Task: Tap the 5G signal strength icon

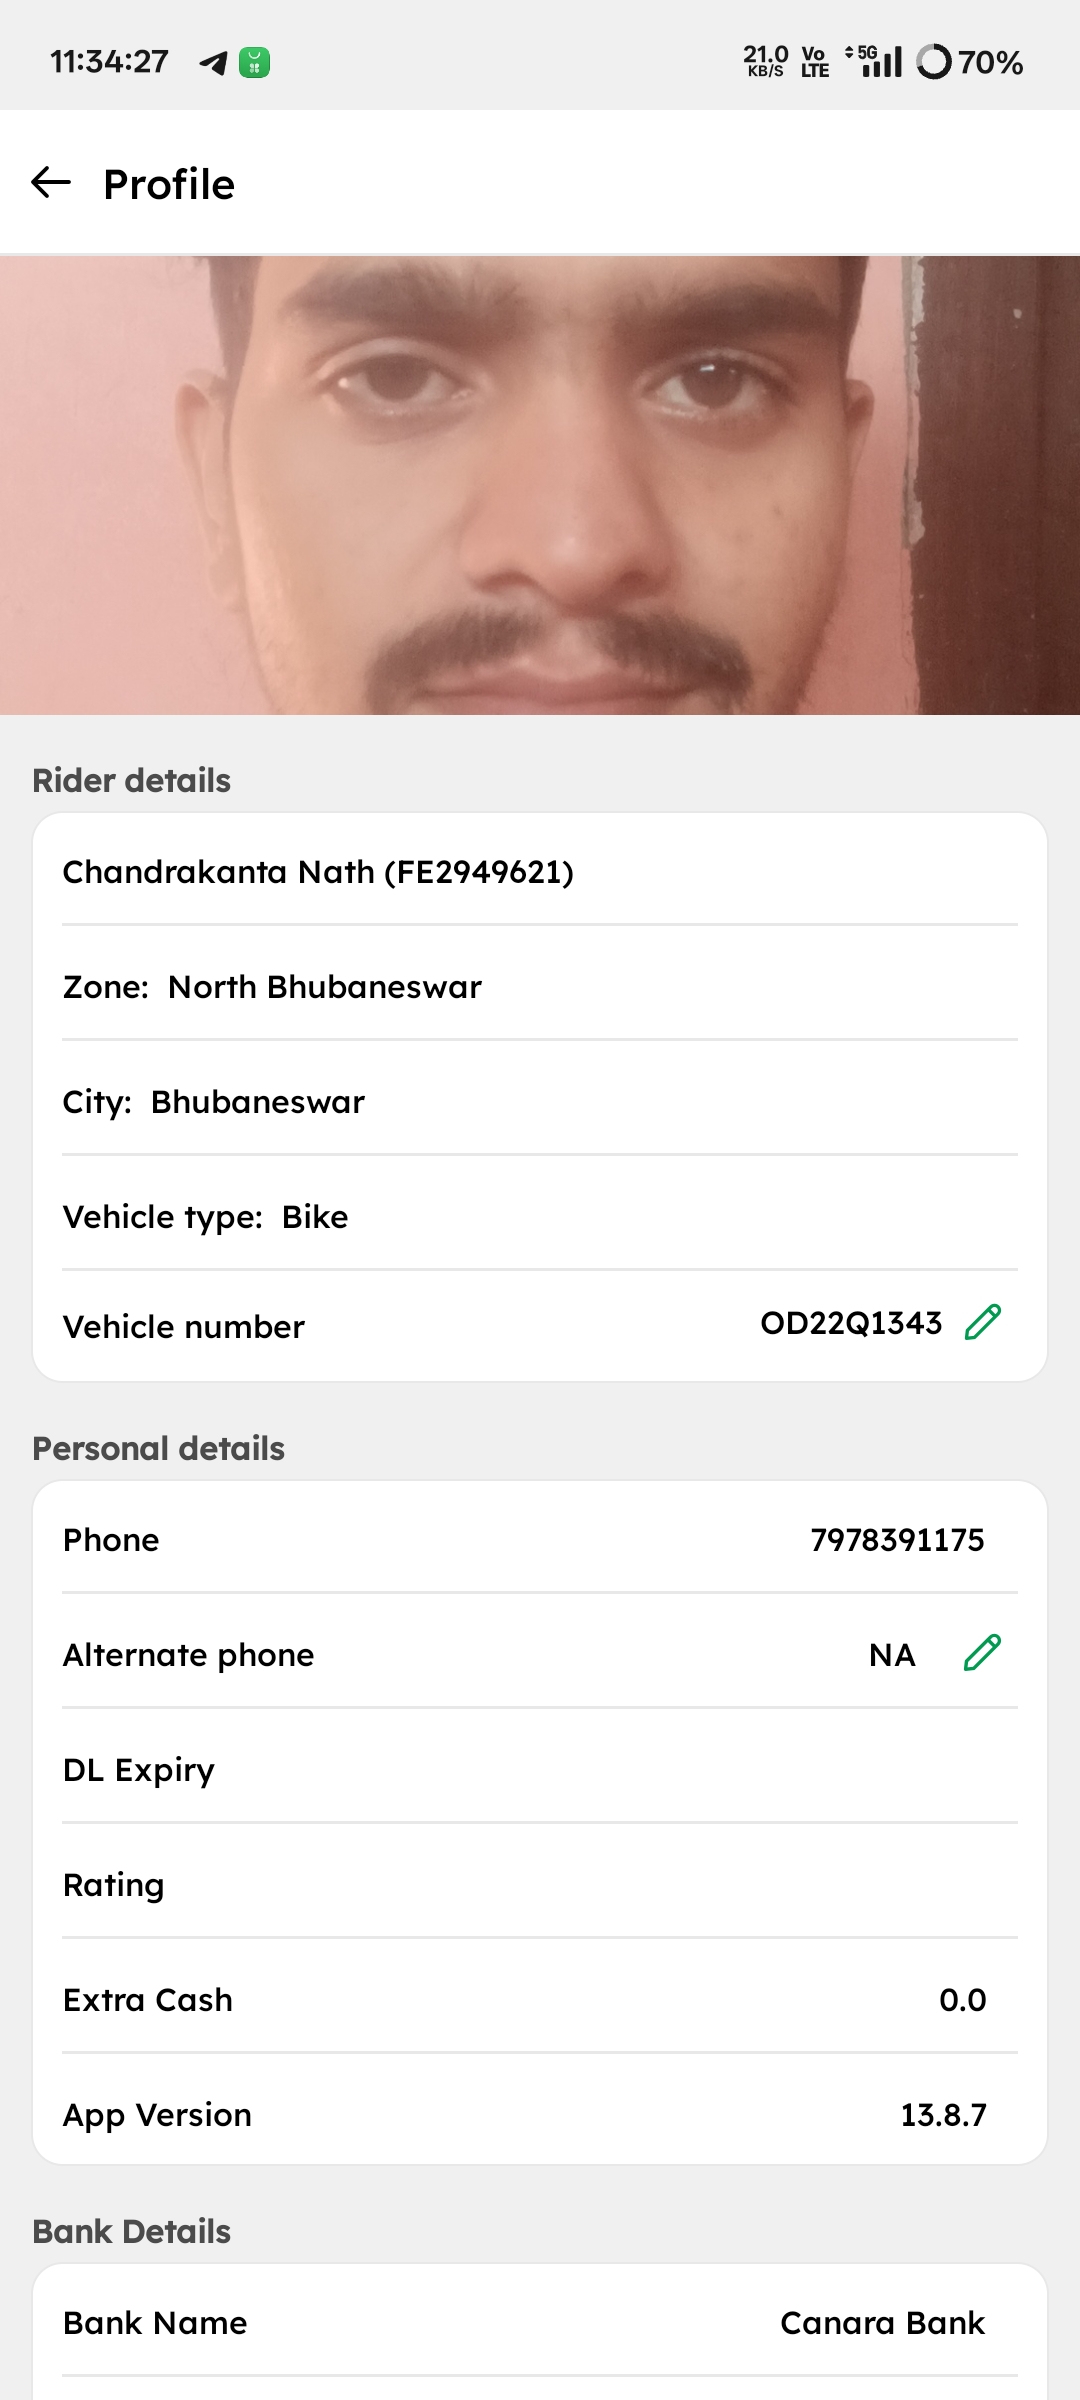Action: click(875, 61)
